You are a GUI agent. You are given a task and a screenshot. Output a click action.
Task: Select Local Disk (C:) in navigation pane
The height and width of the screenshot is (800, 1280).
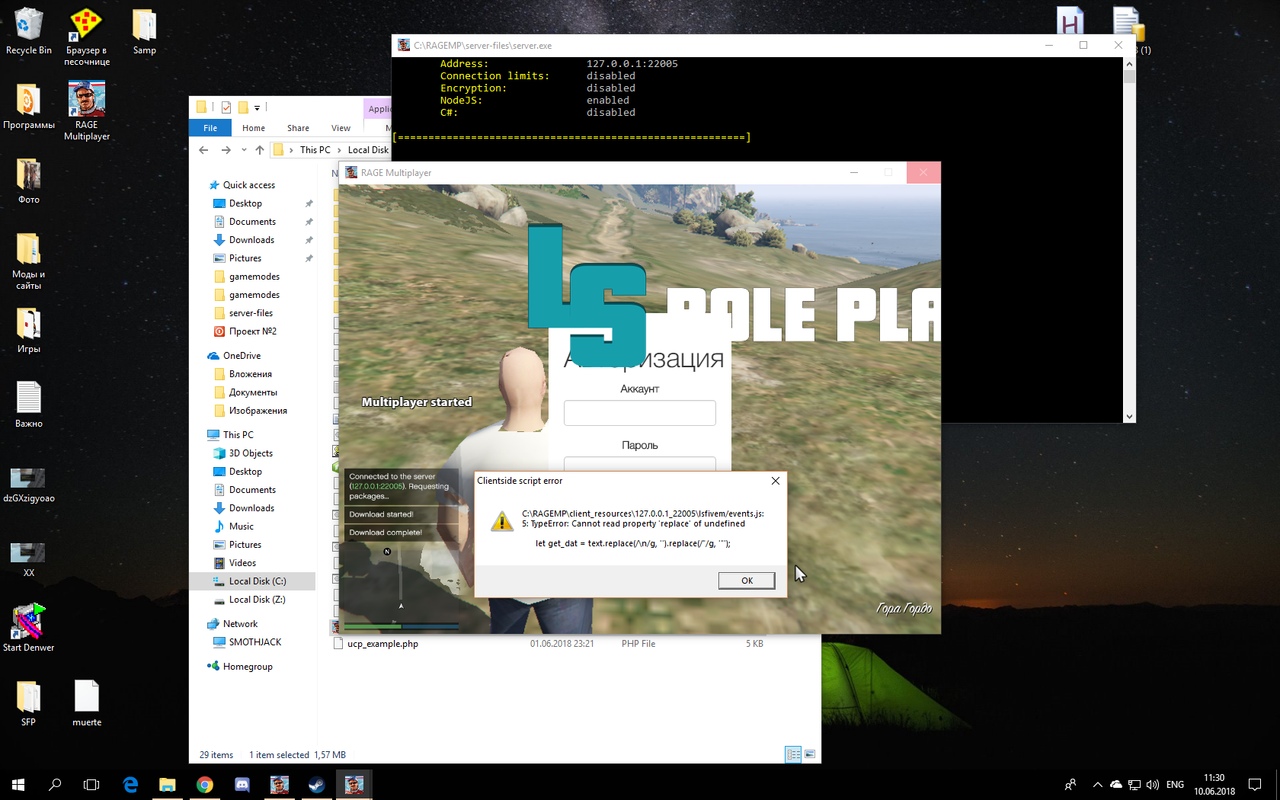point(257,581)
